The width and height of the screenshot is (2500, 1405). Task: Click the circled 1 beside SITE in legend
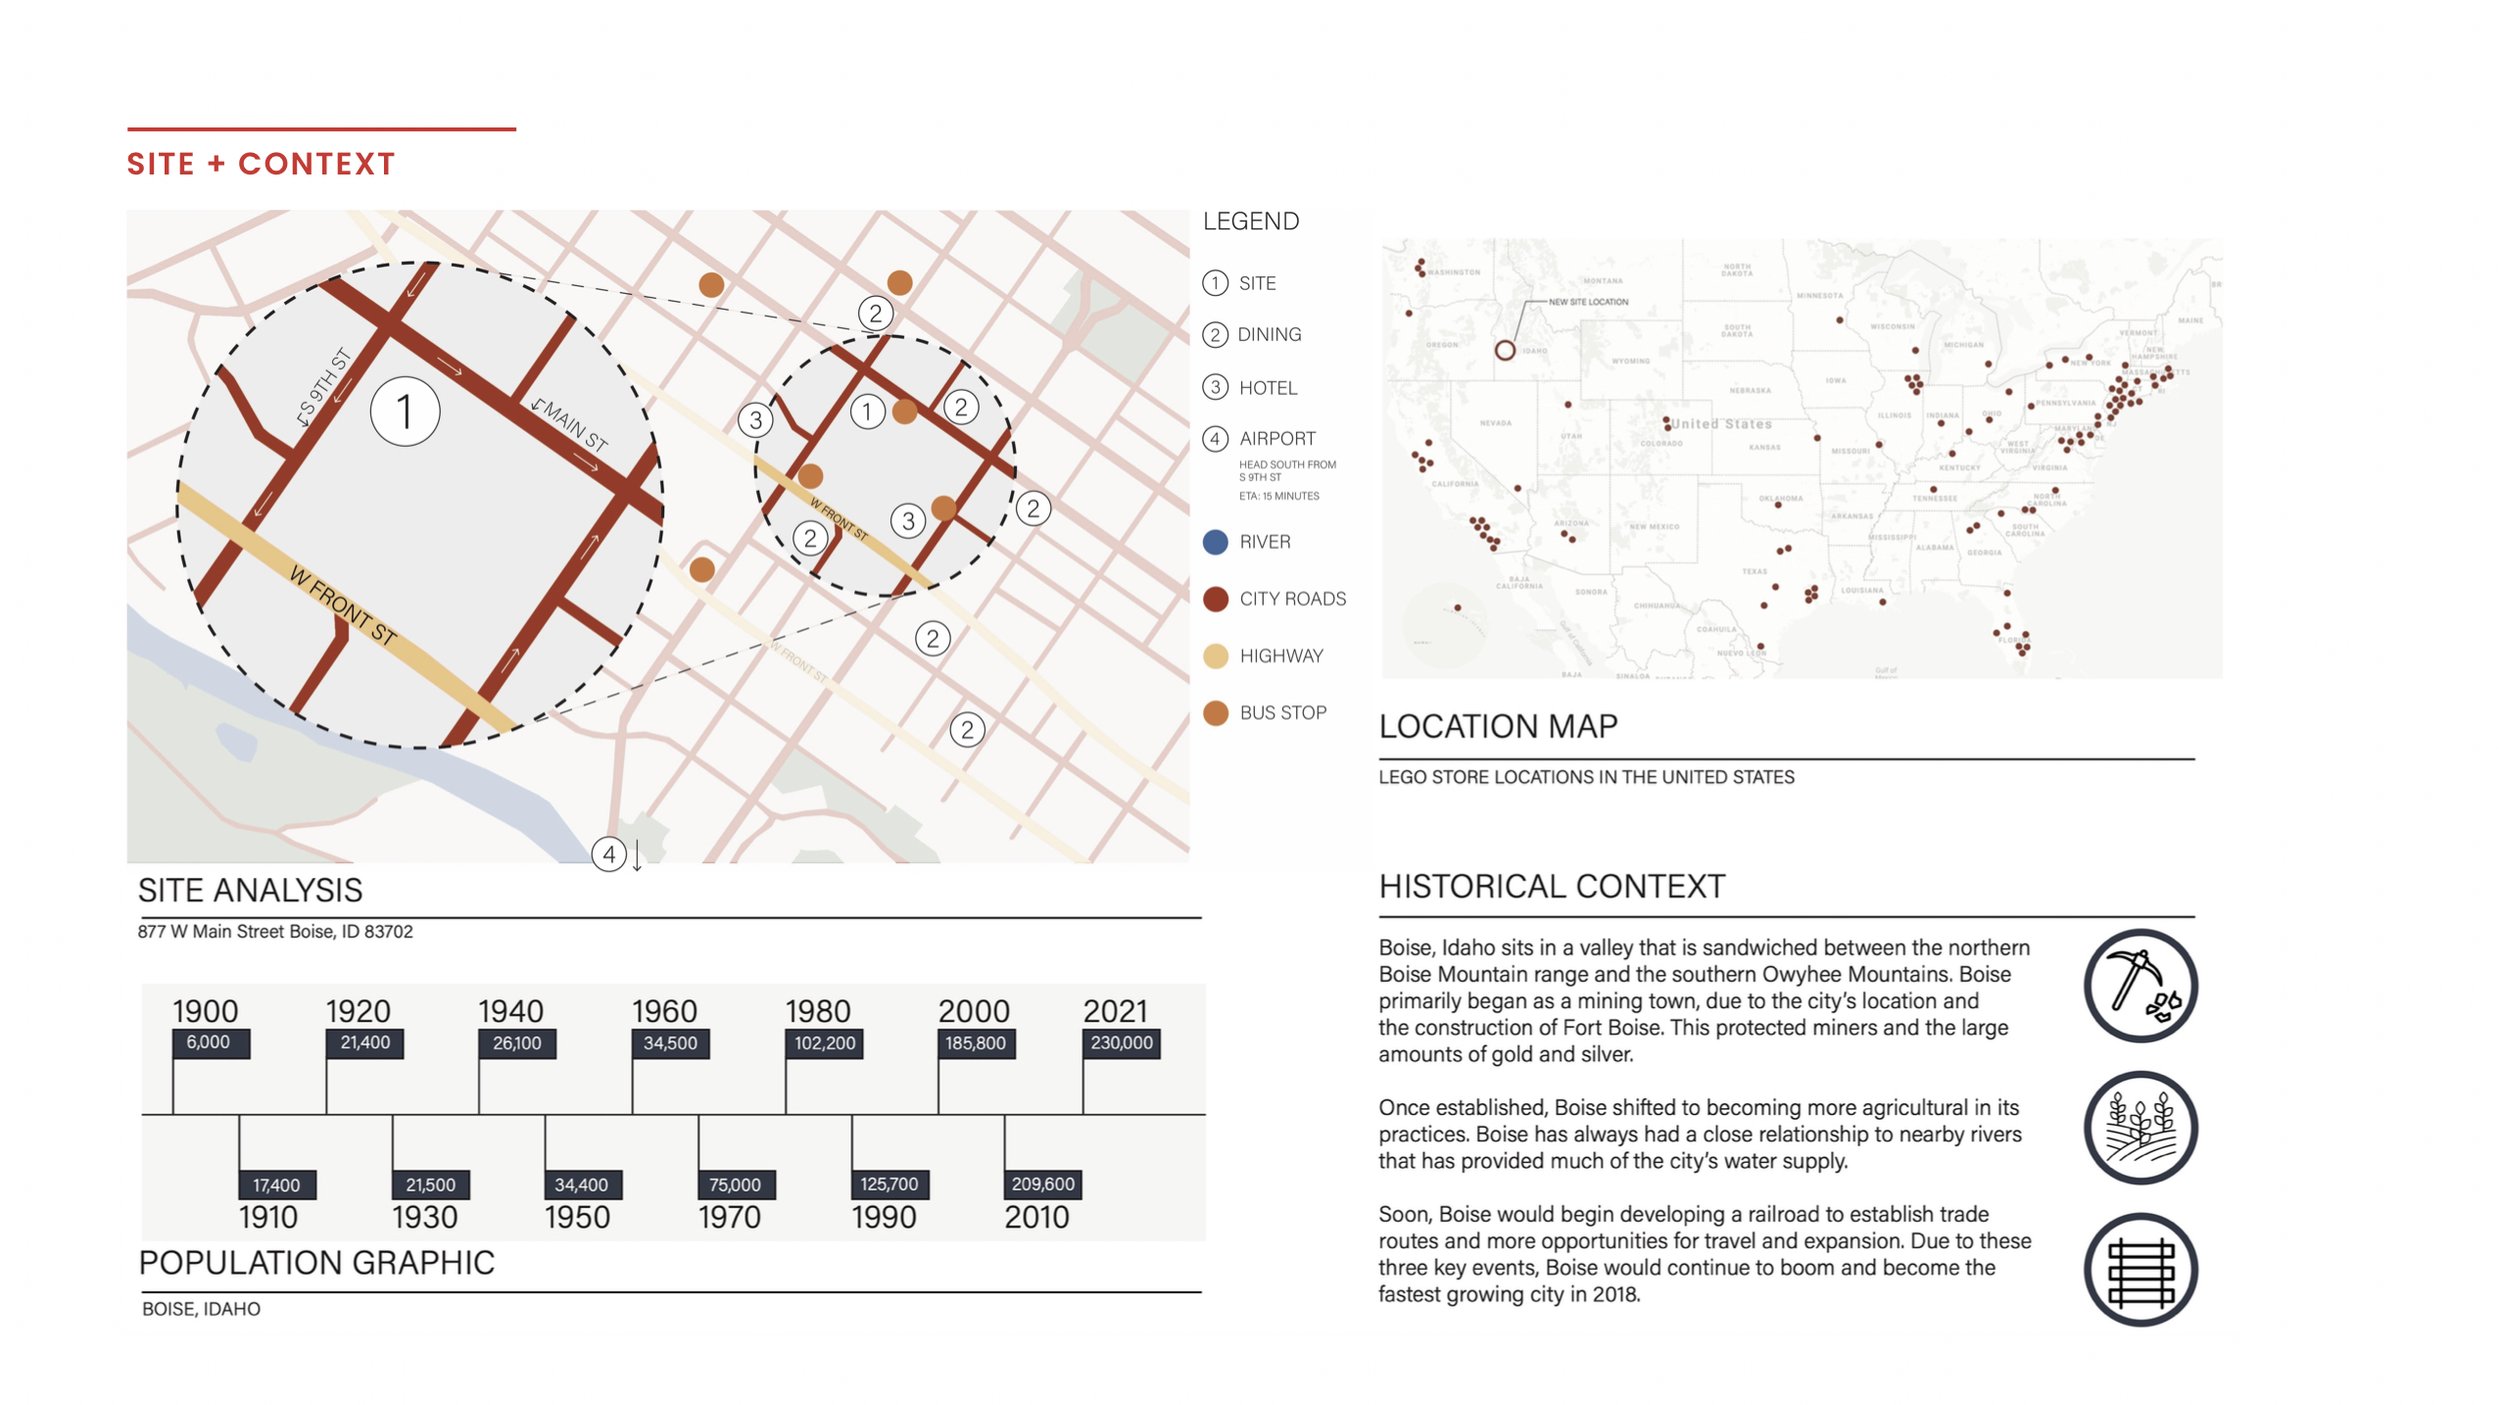[x=1215, y=283]
